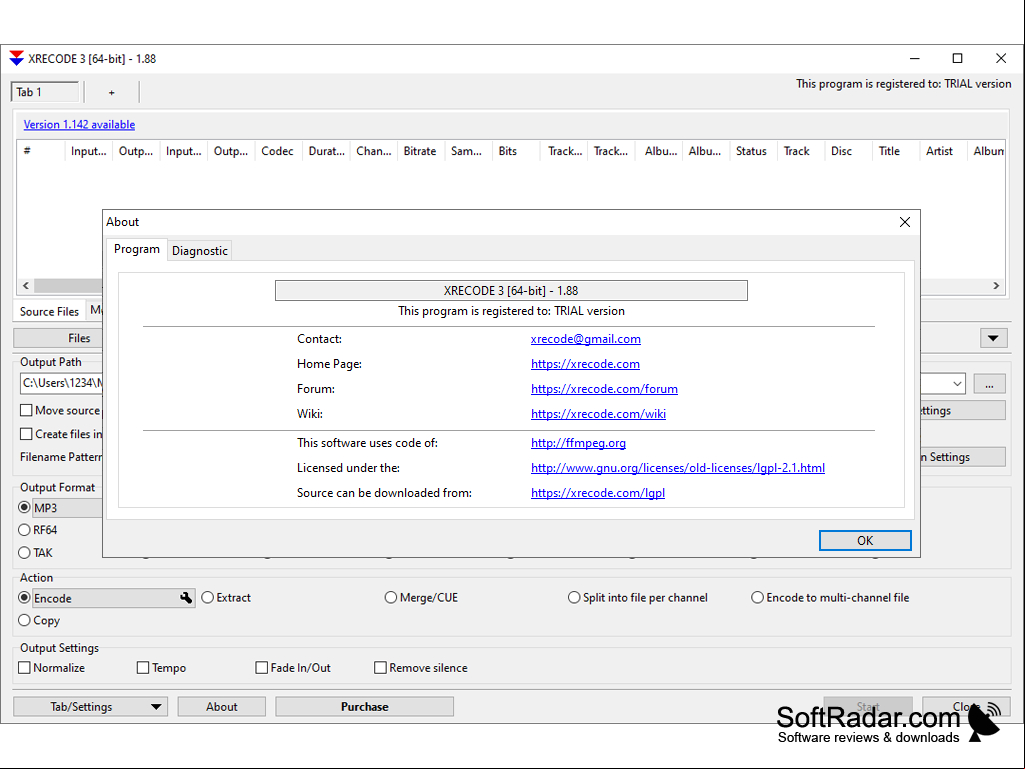
Task: Select the Merge/CUE action radio button
Action: pos(391,598)
